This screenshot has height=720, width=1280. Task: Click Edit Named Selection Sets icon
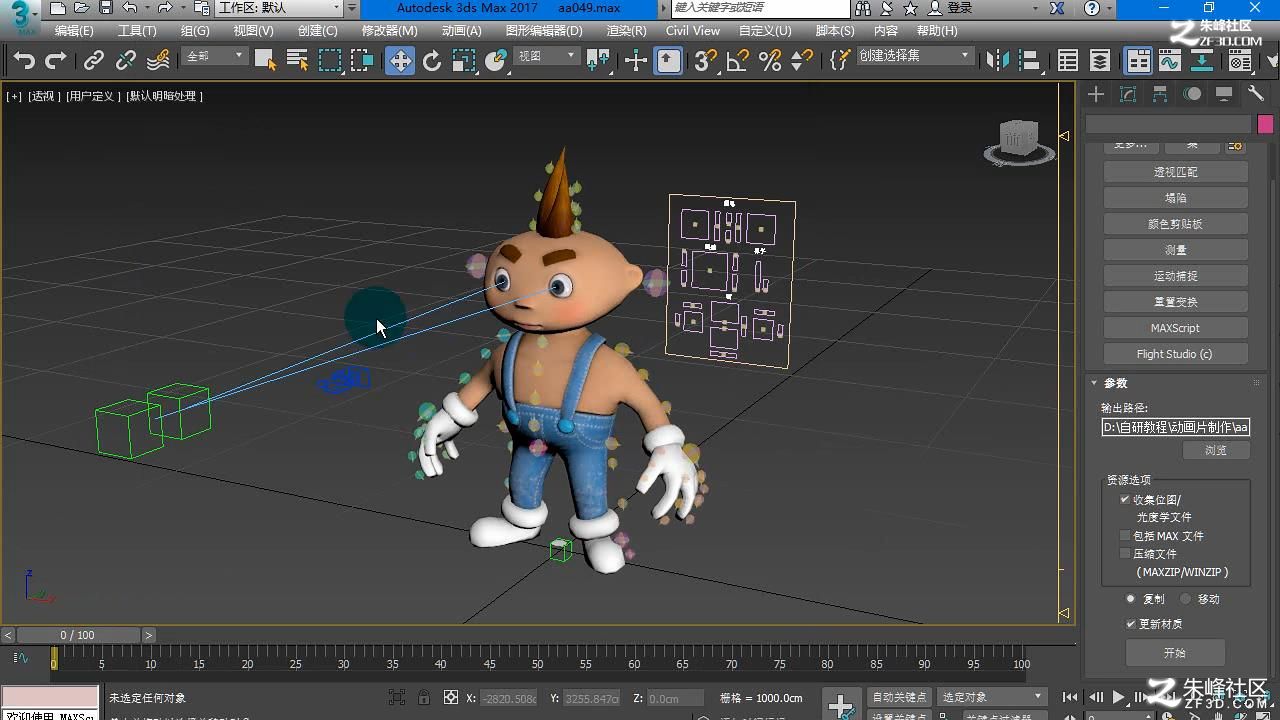pos(840,61)
